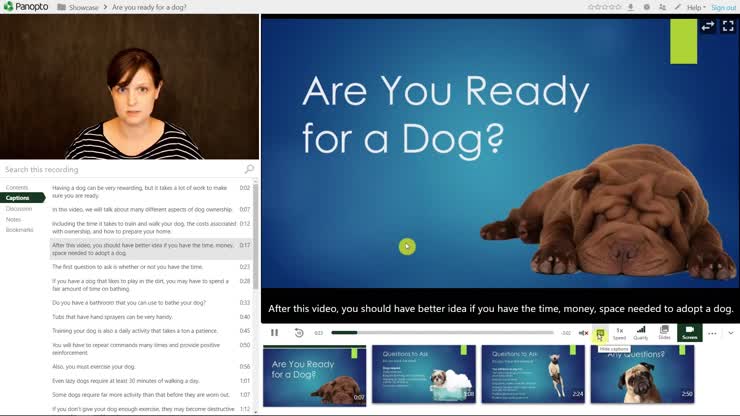740x416 pixels.
Task: Click caption 'Including the time it takes to train'
Action: click(150, 227)
